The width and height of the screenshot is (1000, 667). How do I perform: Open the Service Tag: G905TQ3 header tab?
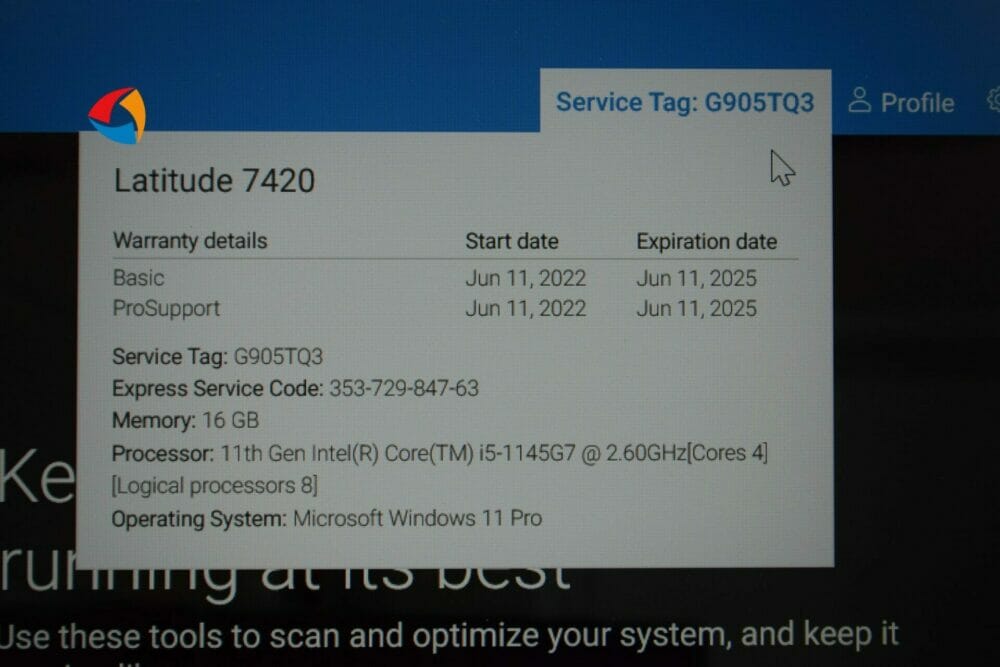685,102
